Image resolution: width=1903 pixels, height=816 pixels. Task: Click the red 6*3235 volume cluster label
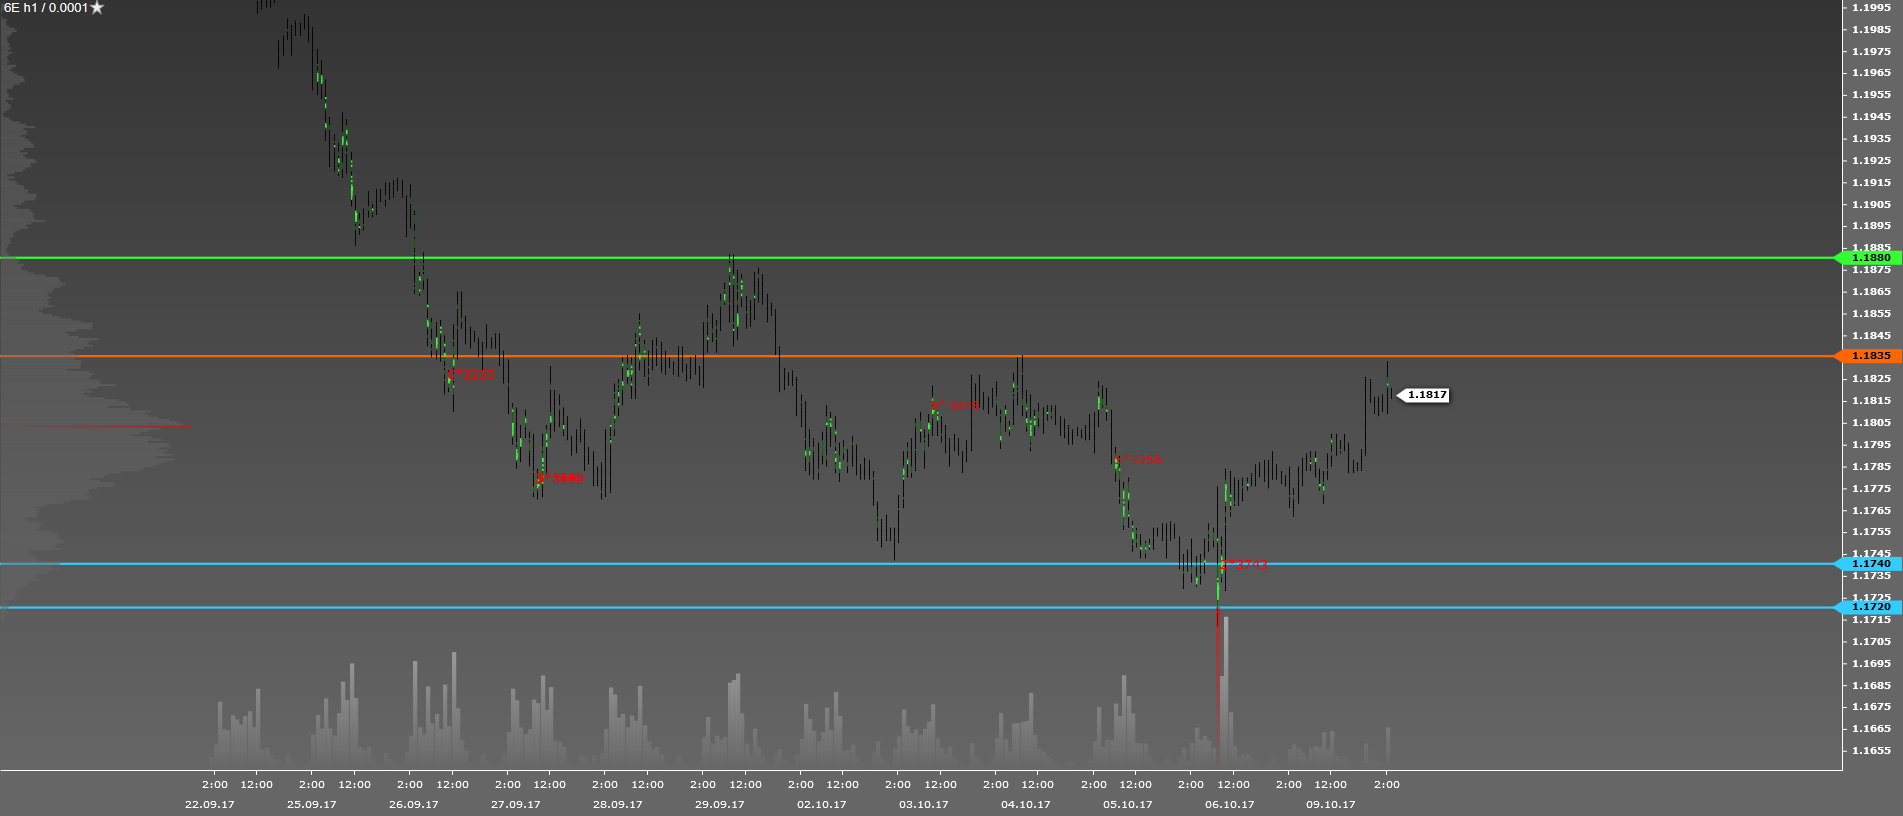click(471, 375)
